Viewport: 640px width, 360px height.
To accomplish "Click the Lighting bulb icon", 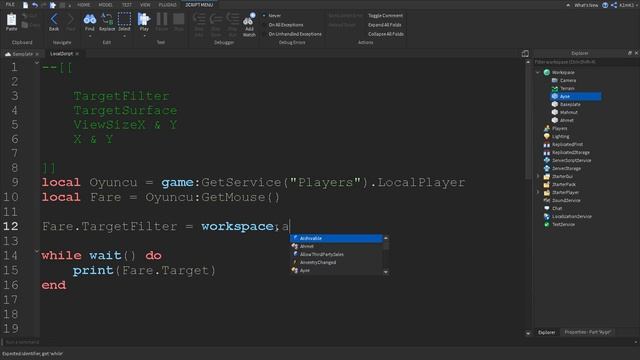I will [x=547, y=136].
